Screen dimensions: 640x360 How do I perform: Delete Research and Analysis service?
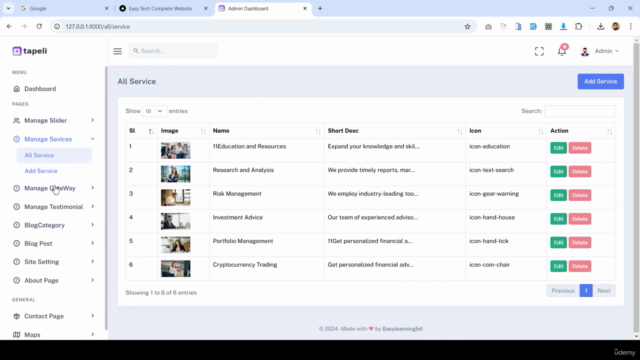click(580, 171)
